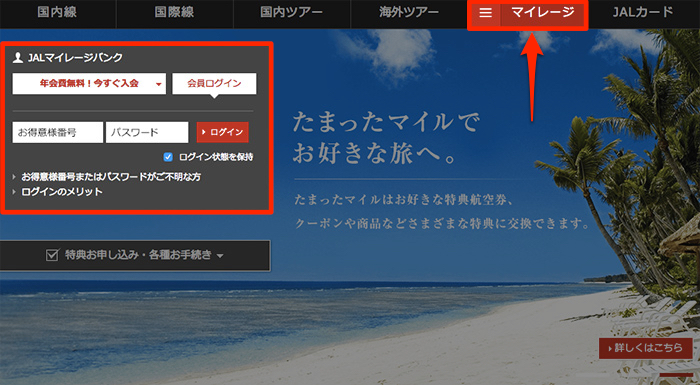Focus the パスワード input field
The image size is (700, 385).
pos(147,132)
